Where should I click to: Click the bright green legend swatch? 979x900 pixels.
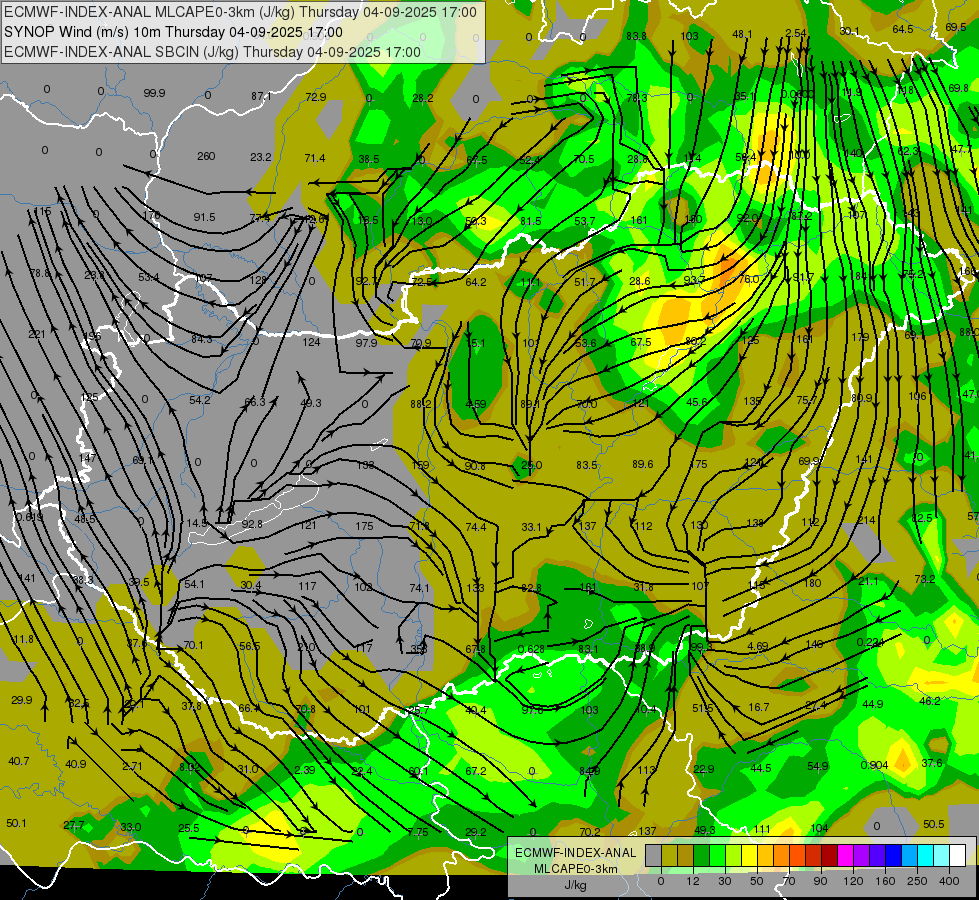717,855
